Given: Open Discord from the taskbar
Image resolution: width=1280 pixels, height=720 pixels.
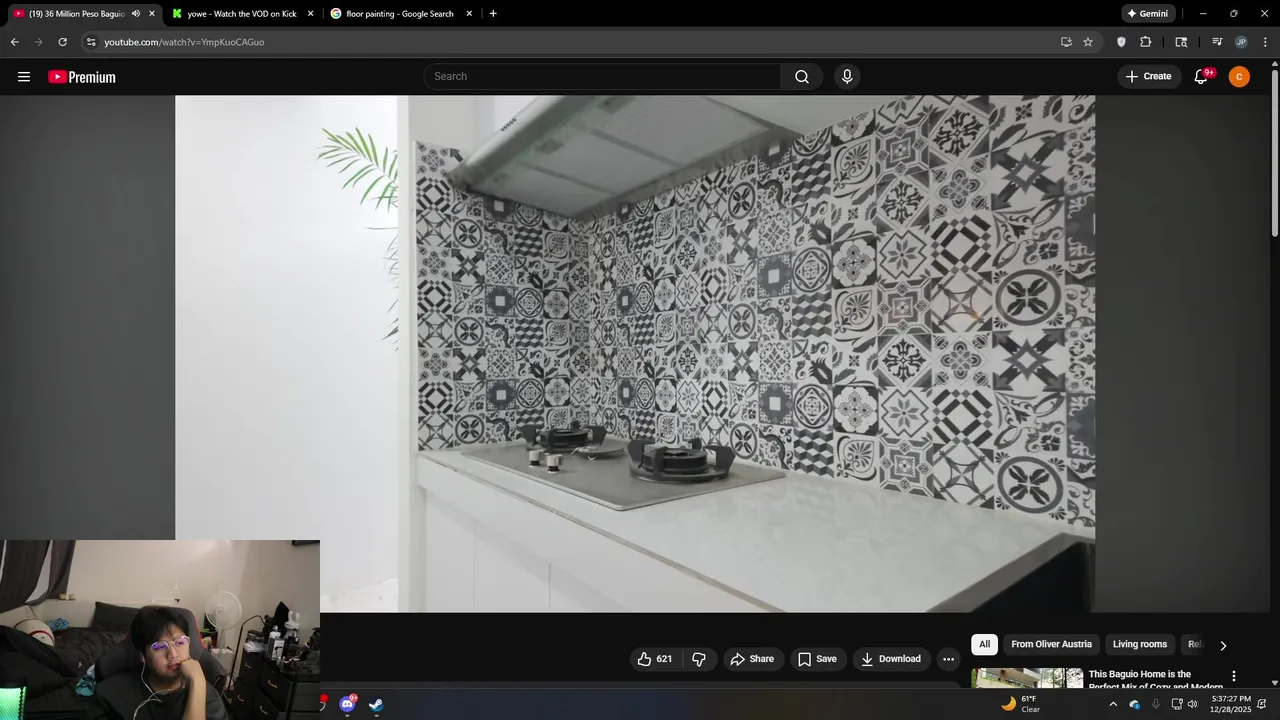Looking at the screenshot, I should tap(347, 704).
